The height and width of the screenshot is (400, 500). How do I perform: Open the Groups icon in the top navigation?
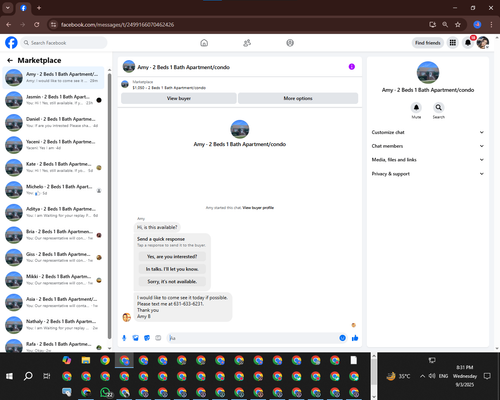[290, 43]
